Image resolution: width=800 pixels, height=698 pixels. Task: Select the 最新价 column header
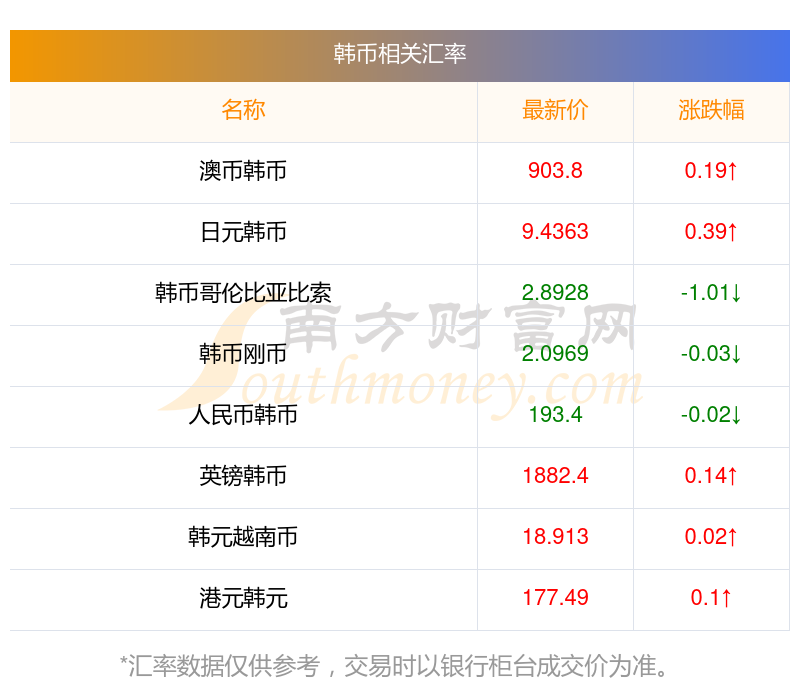[555, 110]
